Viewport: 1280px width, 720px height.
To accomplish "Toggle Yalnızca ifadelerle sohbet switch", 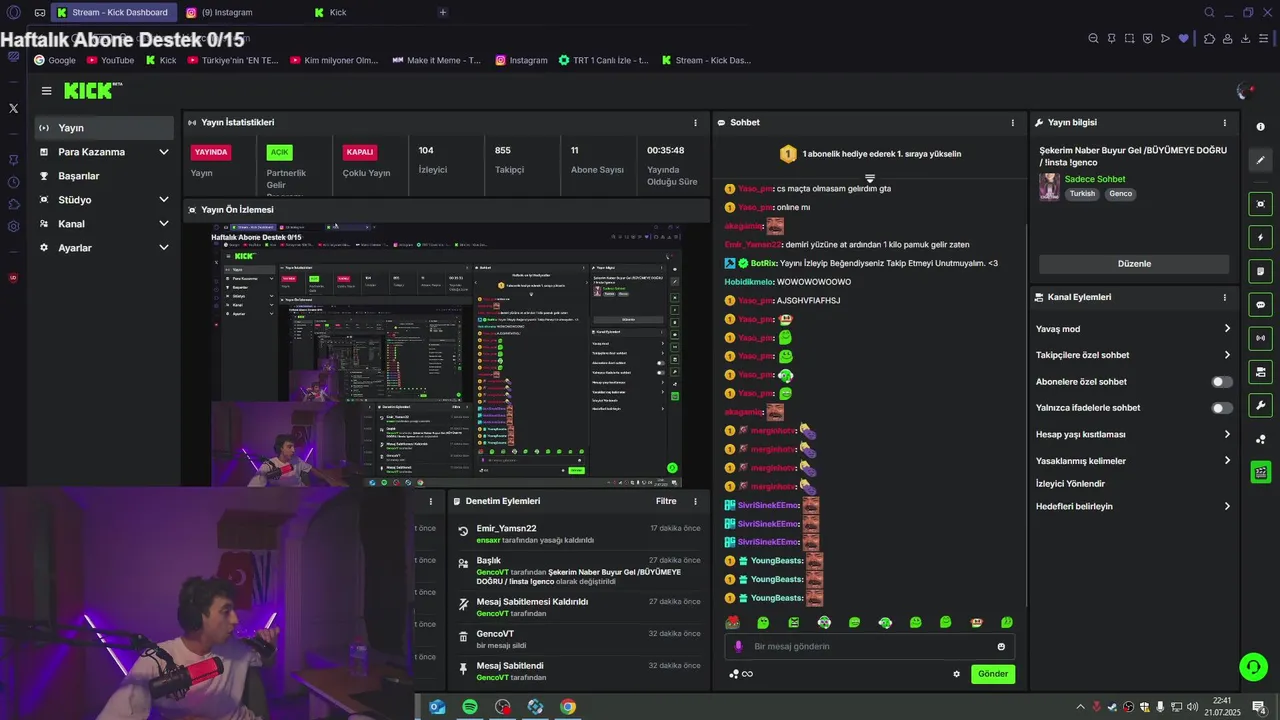I will pos(1222,408).
